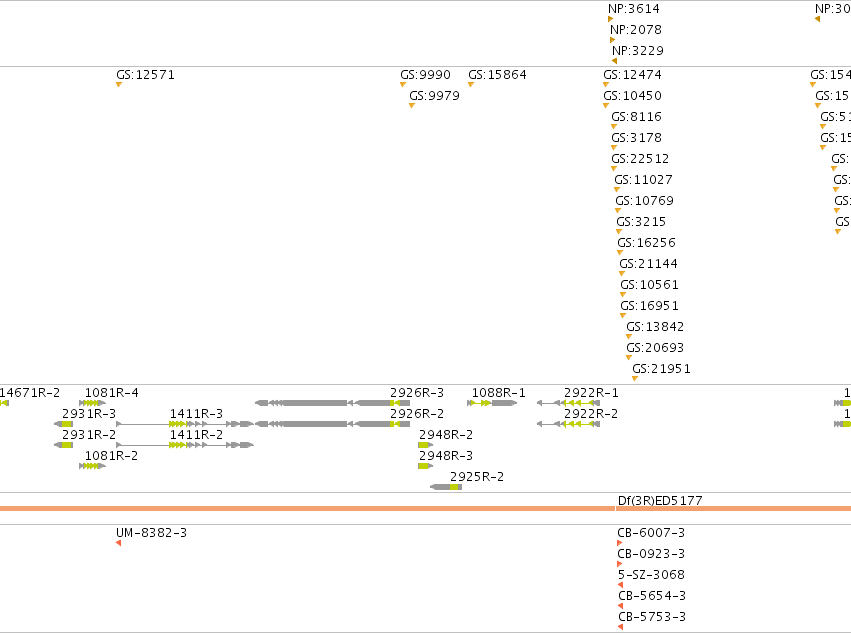This screenshot has height=633, width=851.
Task: Select the 1081R-4 transcript label
Action: click(112, 393)
